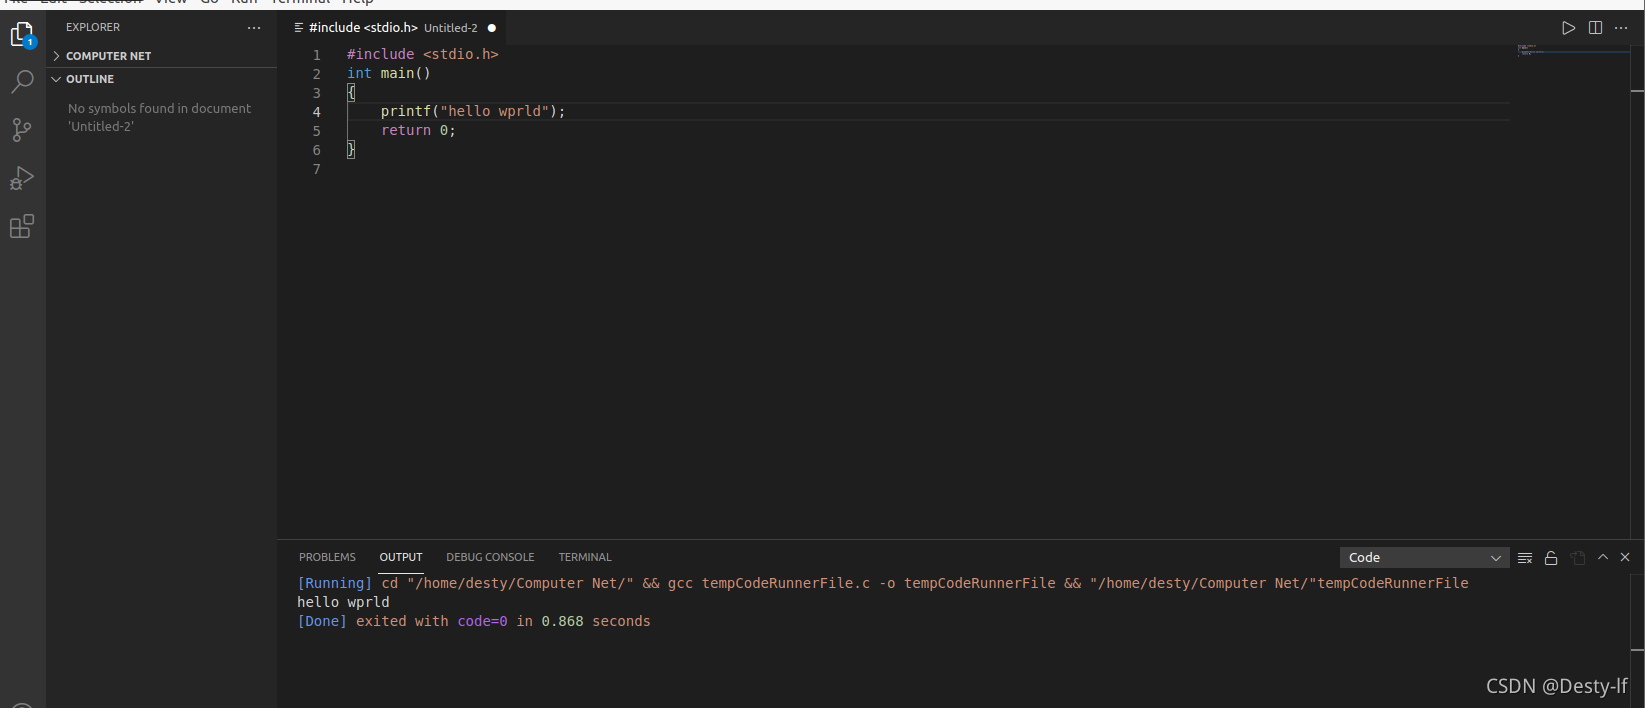Collapse the OUTLINE section

163,79
